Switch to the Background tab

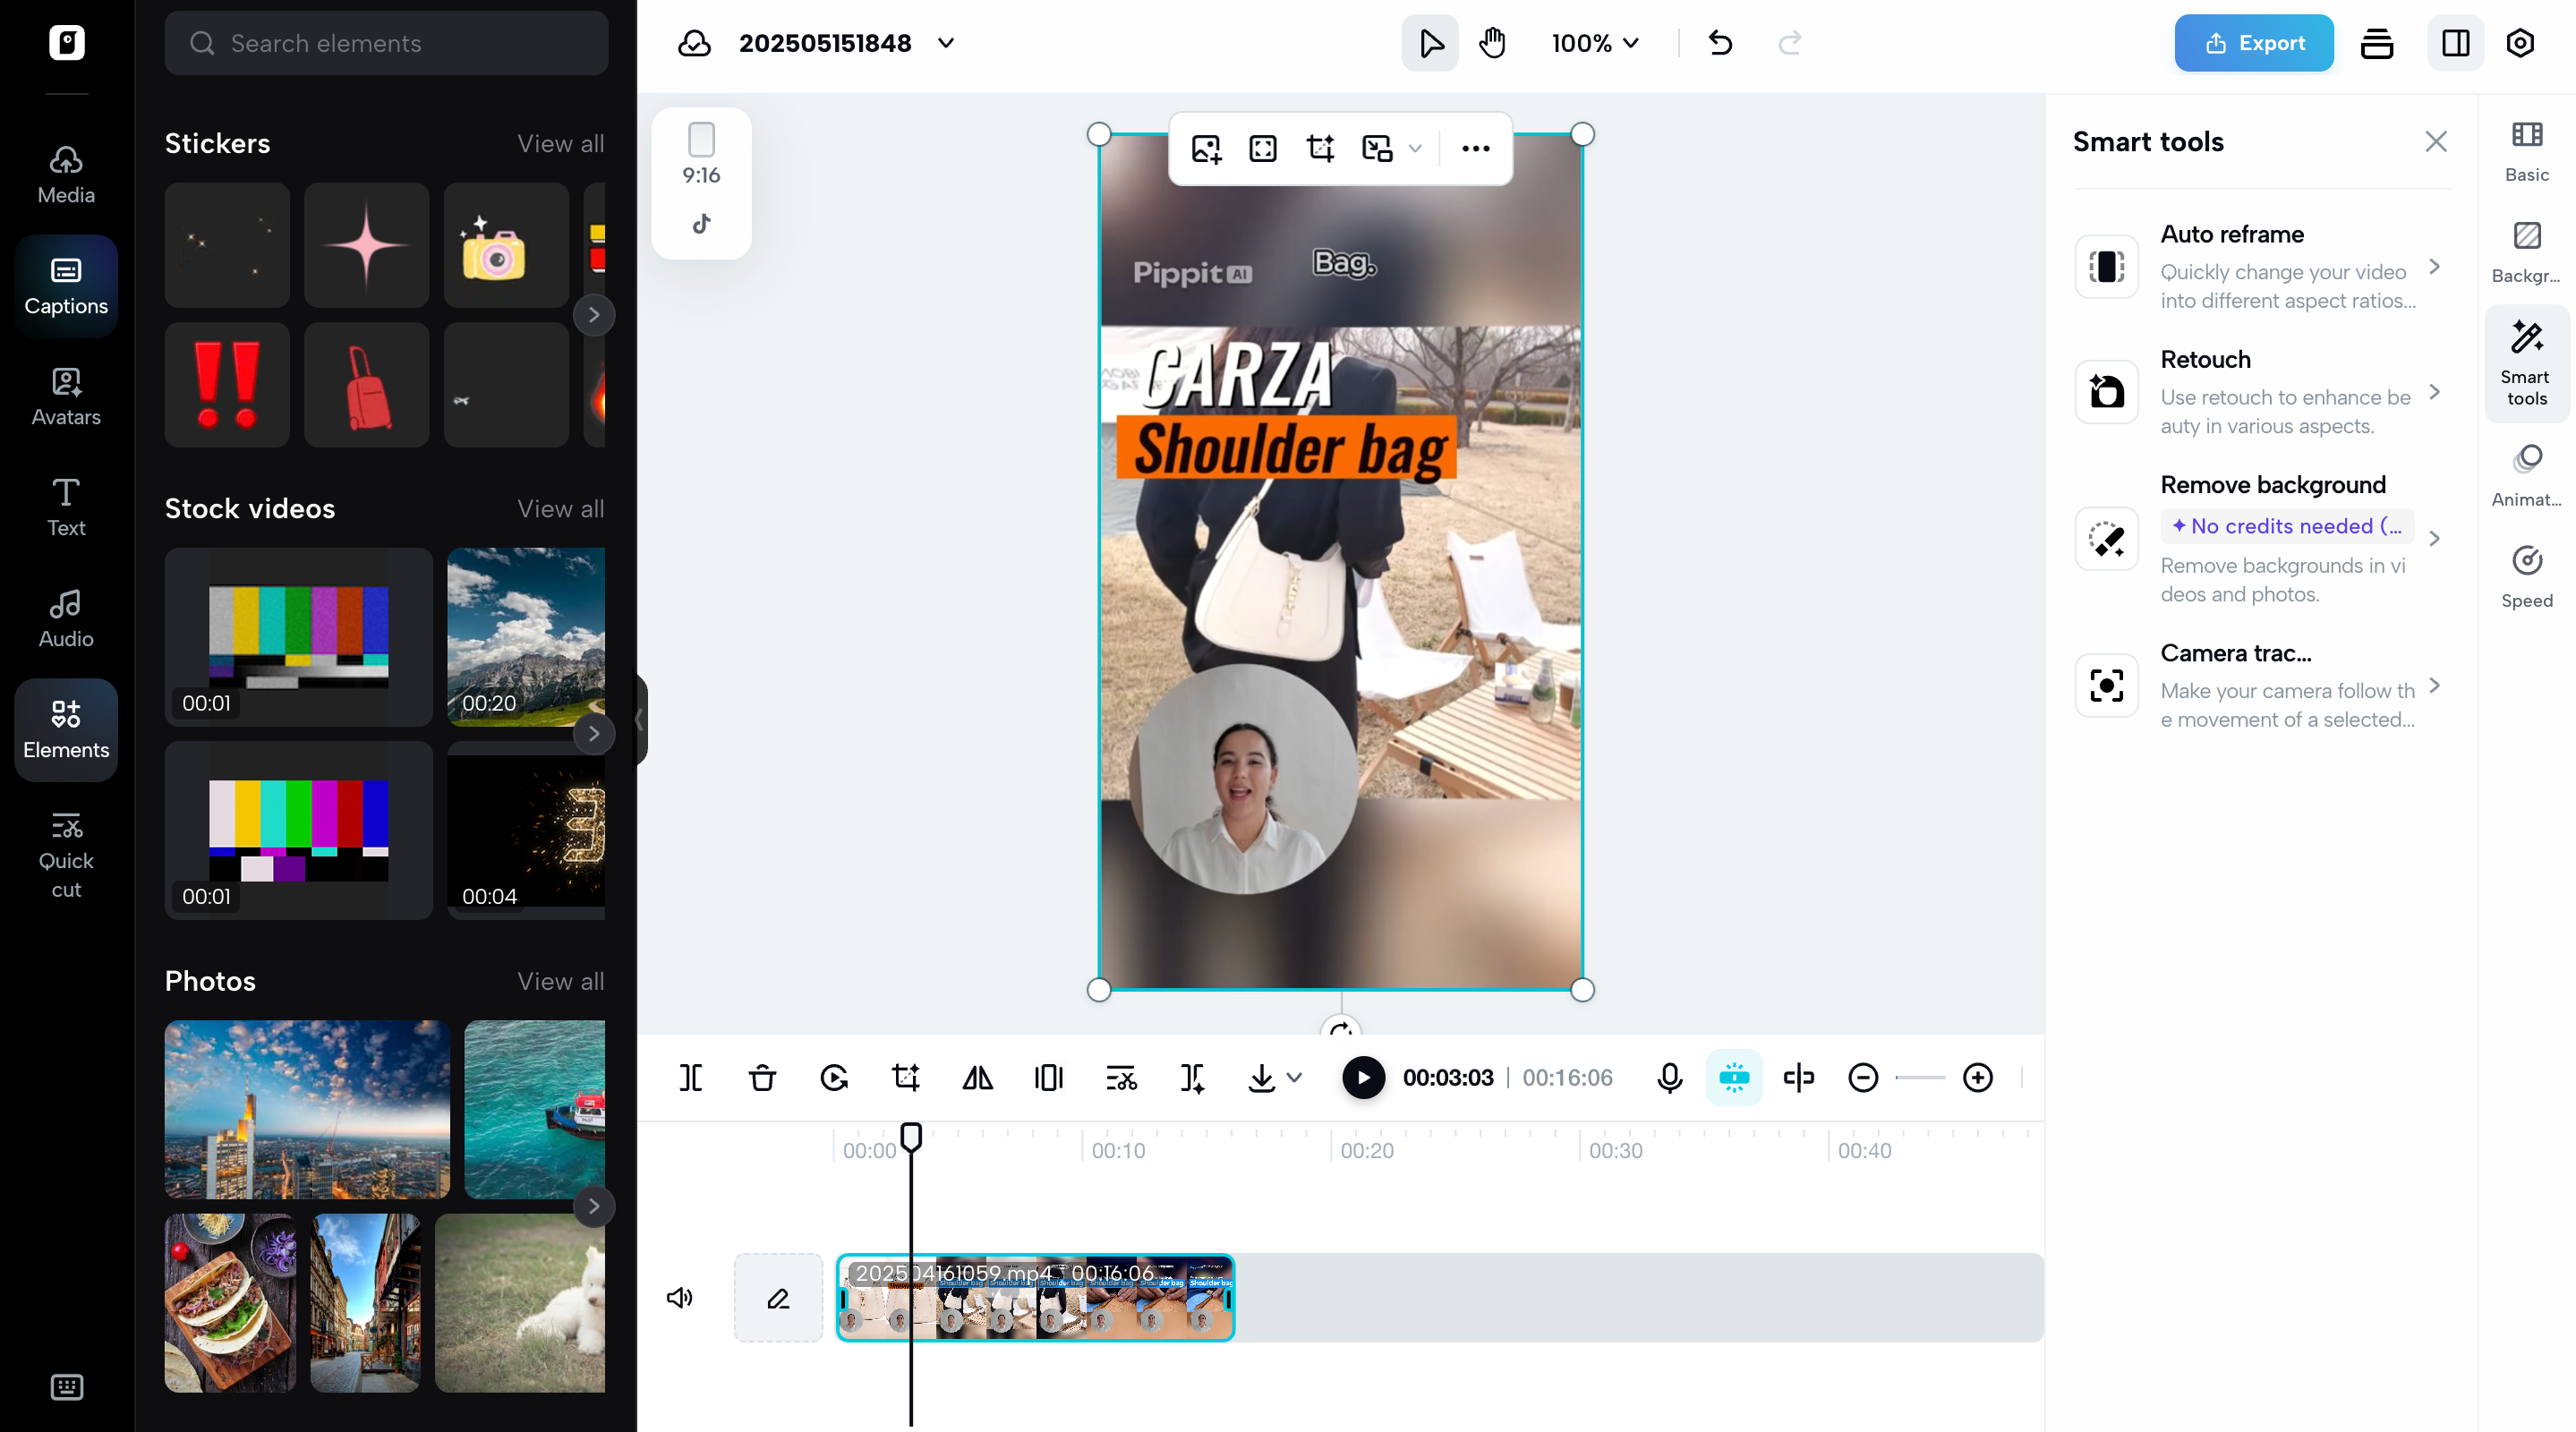(2526, 253)
